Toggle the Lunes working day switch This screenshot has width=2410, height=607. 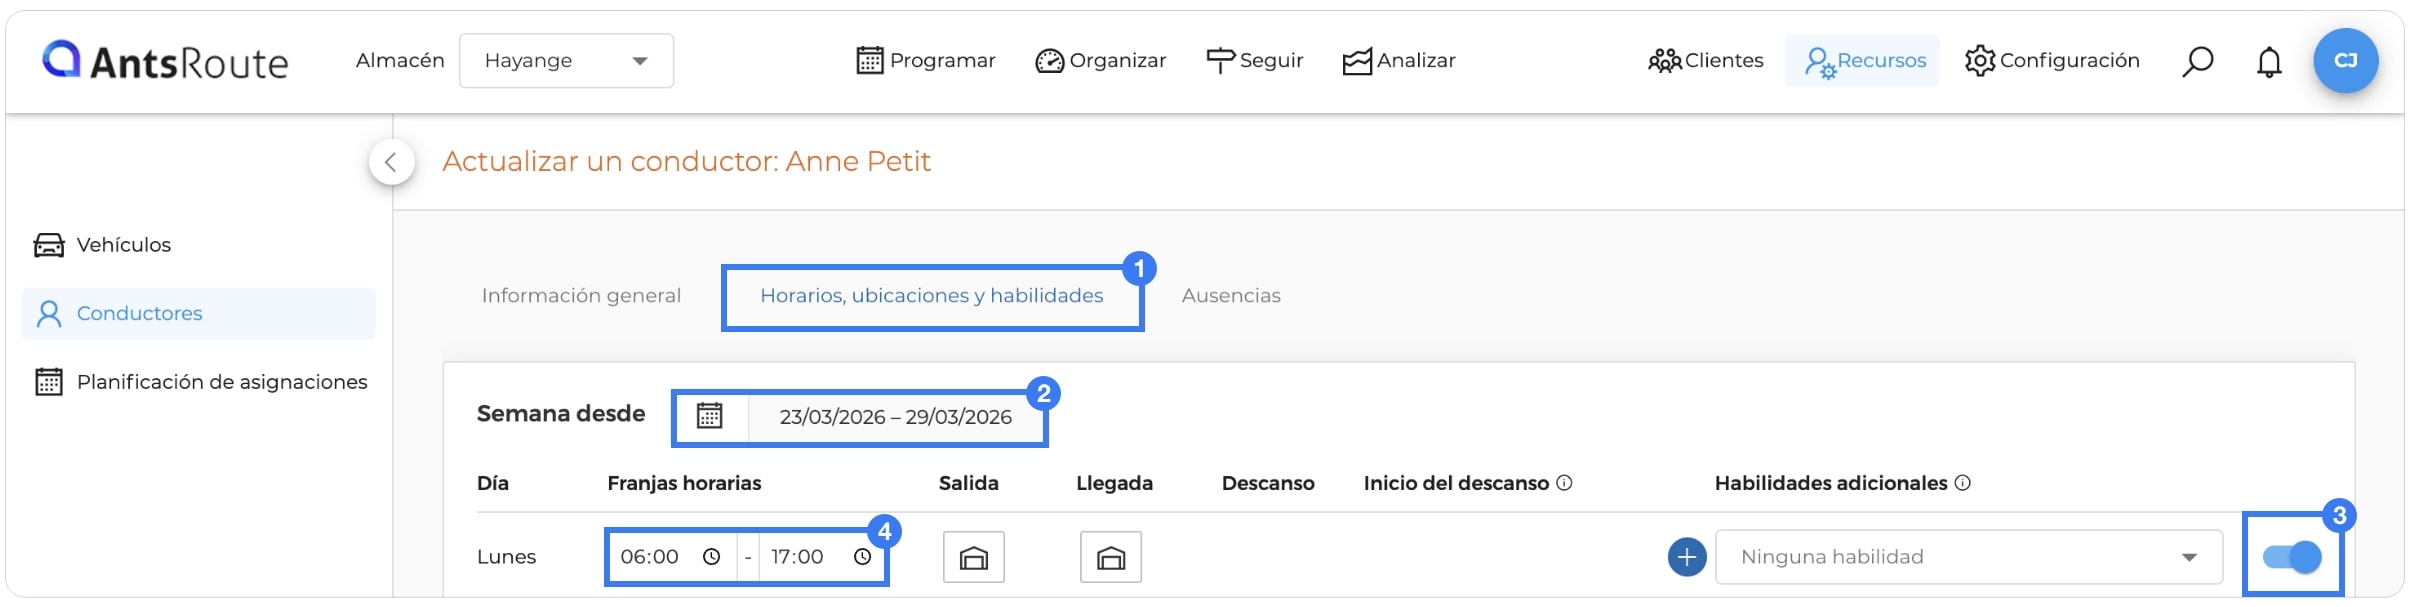2292,557
